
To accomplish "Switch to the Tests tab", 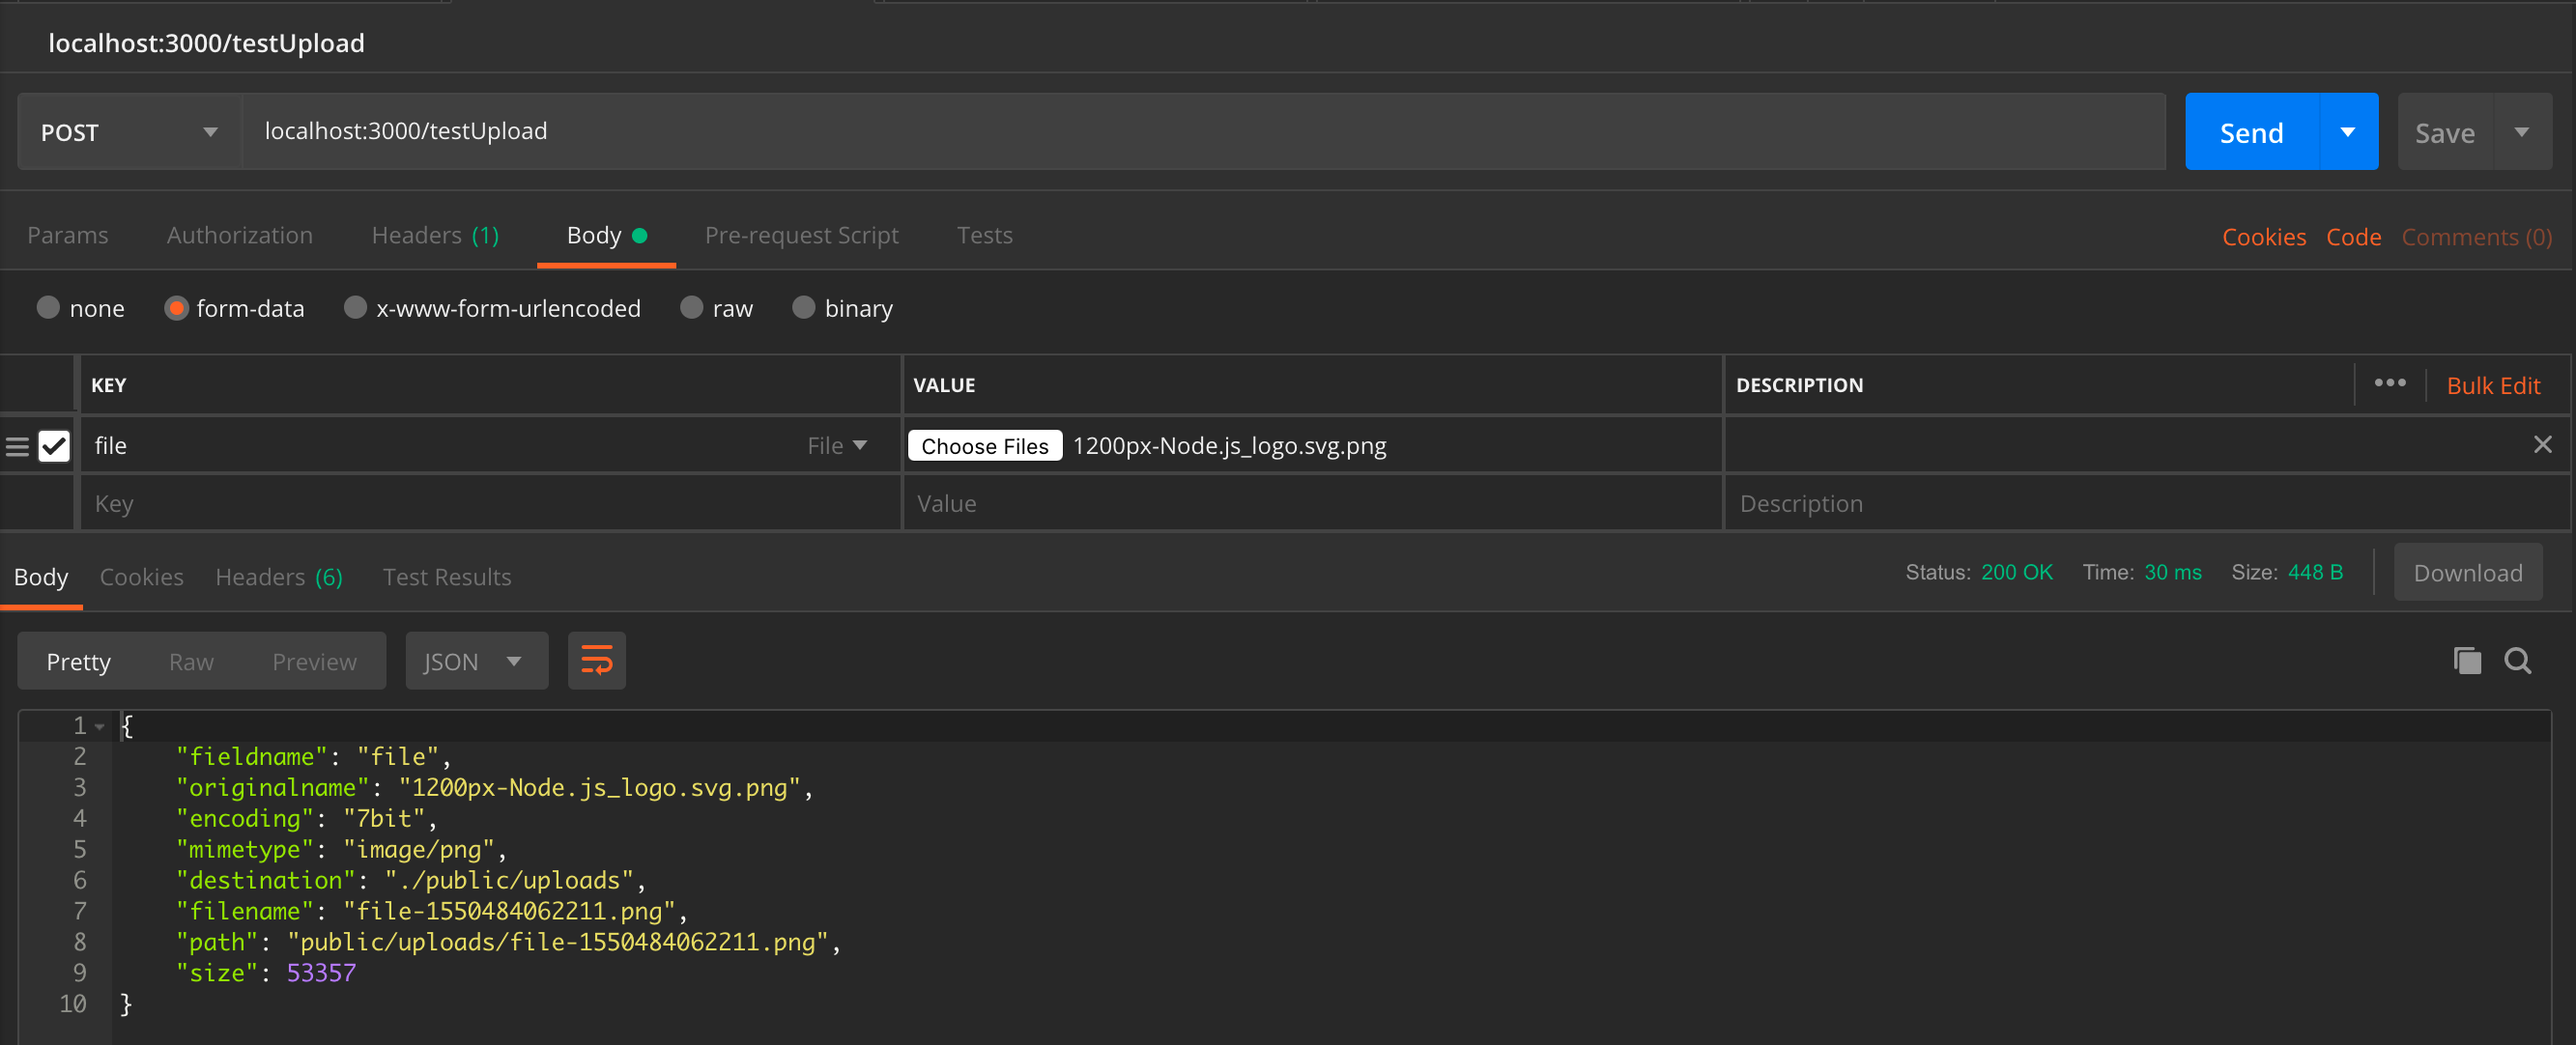I will point(985,235).
